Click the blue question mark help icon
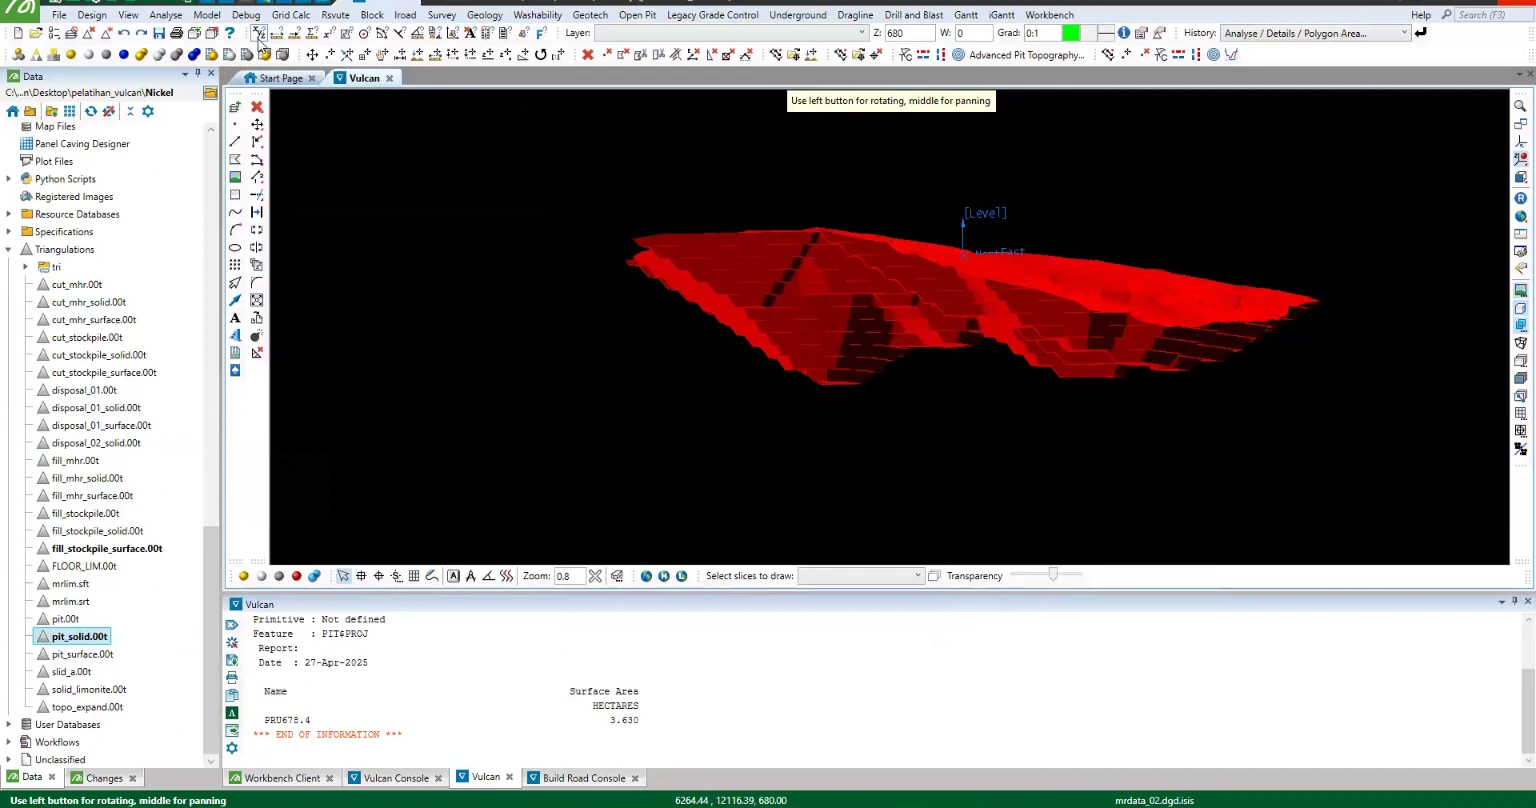This screenshot has height=808, width=1536. click(x=229, y=33)
